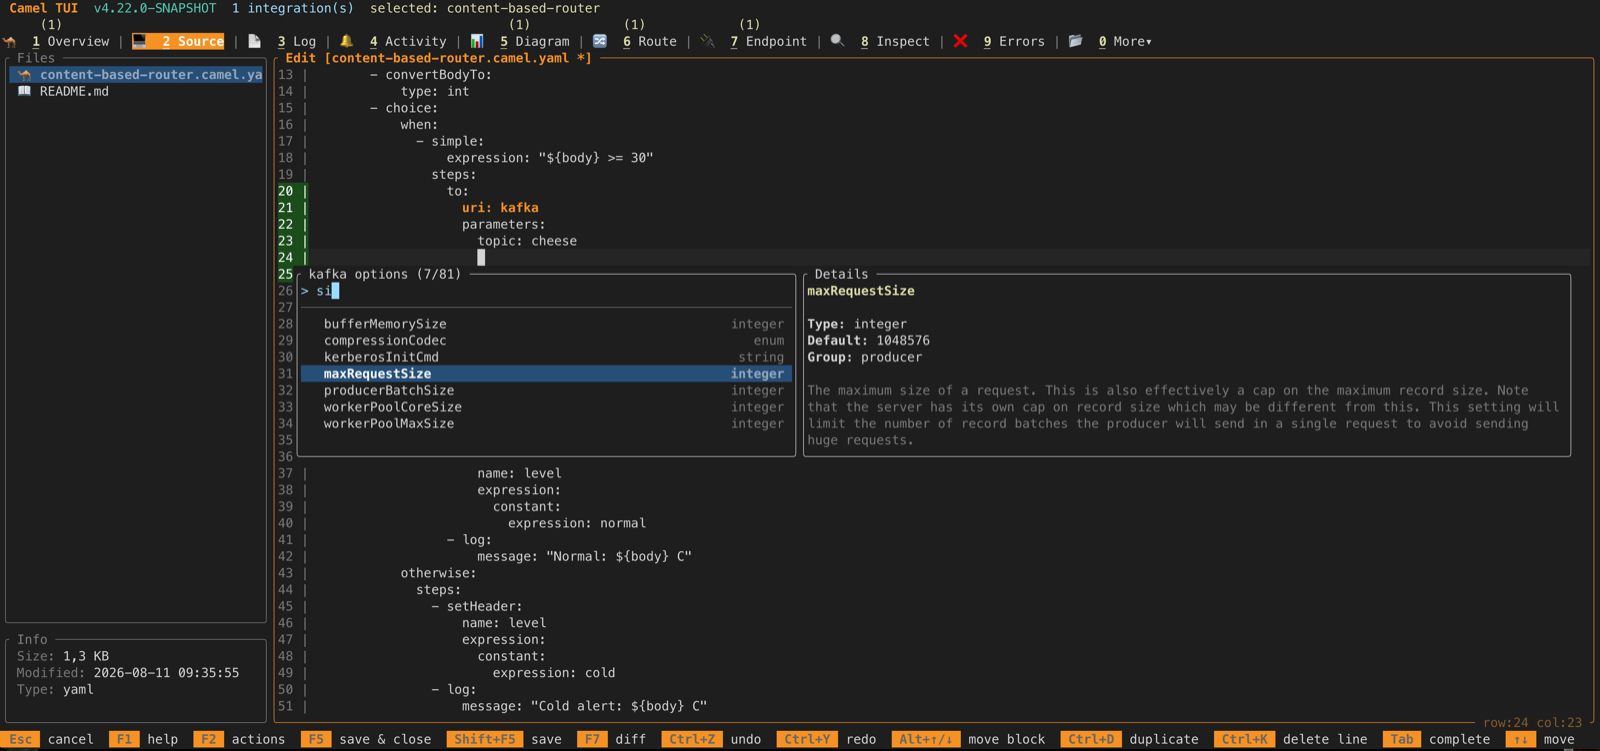Click the Ctrl+Z undo shortcut
The image size is (1600, 751).
click(x=712, y=740)
